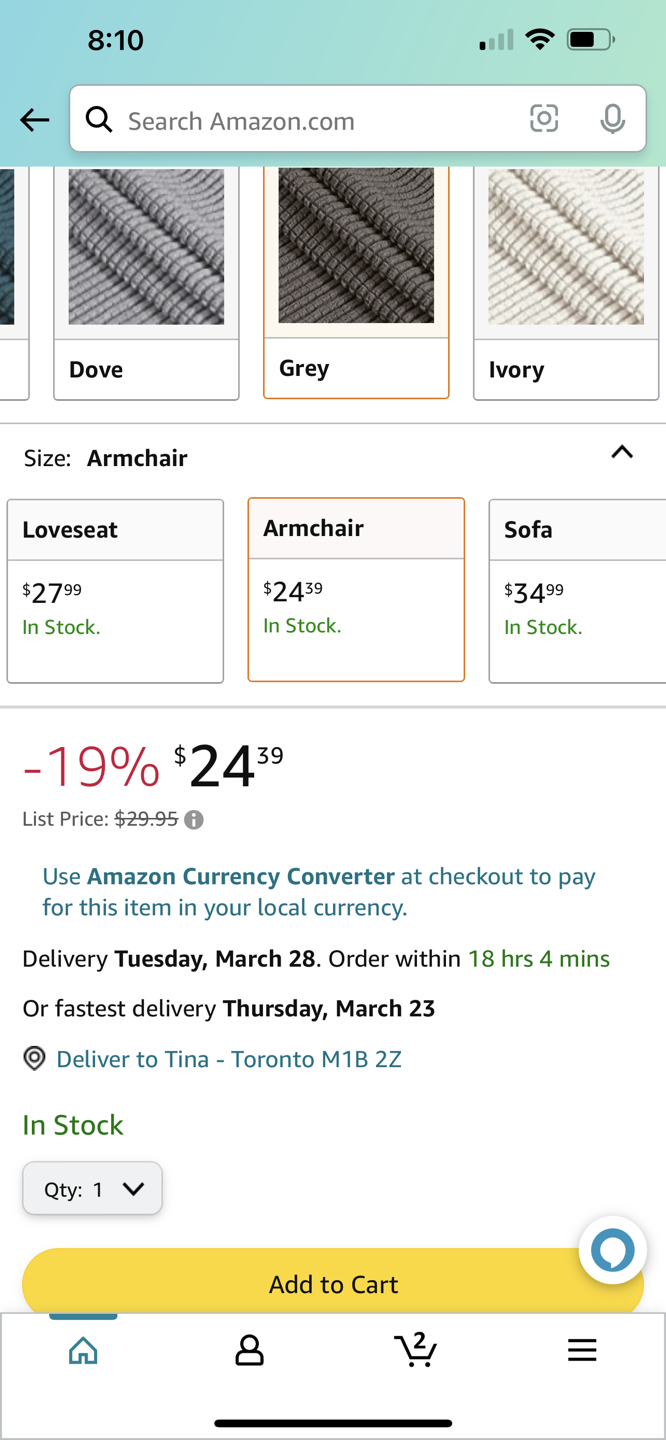Choose the Dove color swatch
This screenshot has width=666, height=1440.
click(146, 284)
